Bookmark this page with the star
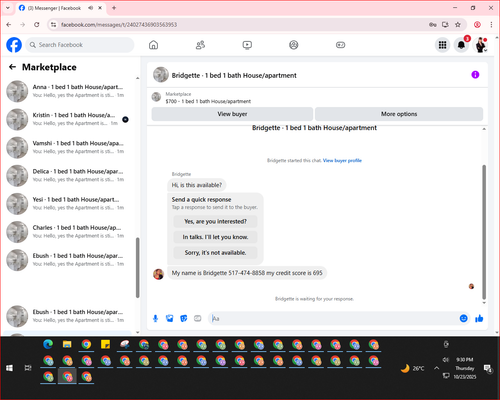 coord(458,25)
